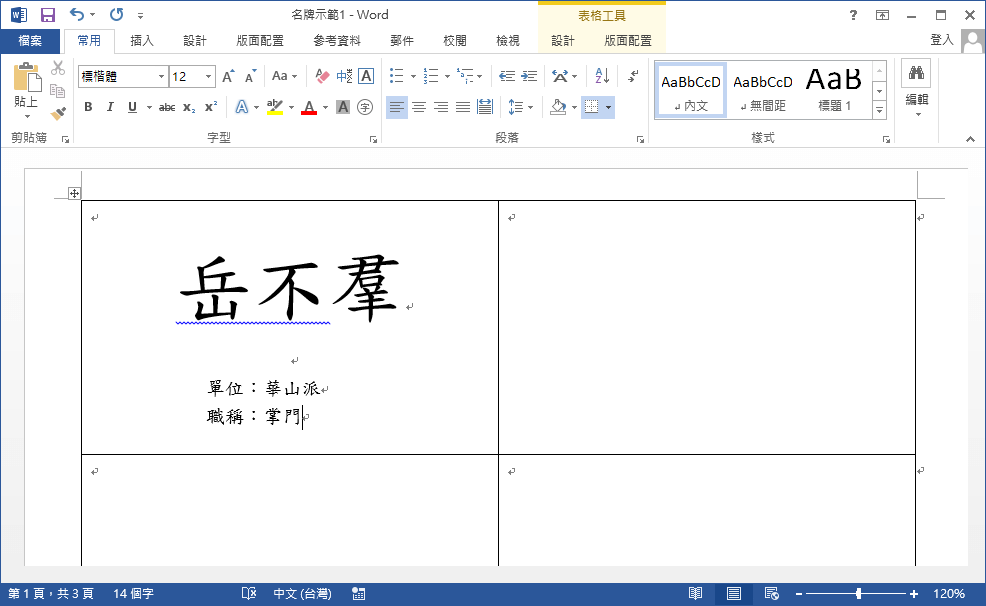Expand the font size dropdown

(x=207, y=77)
